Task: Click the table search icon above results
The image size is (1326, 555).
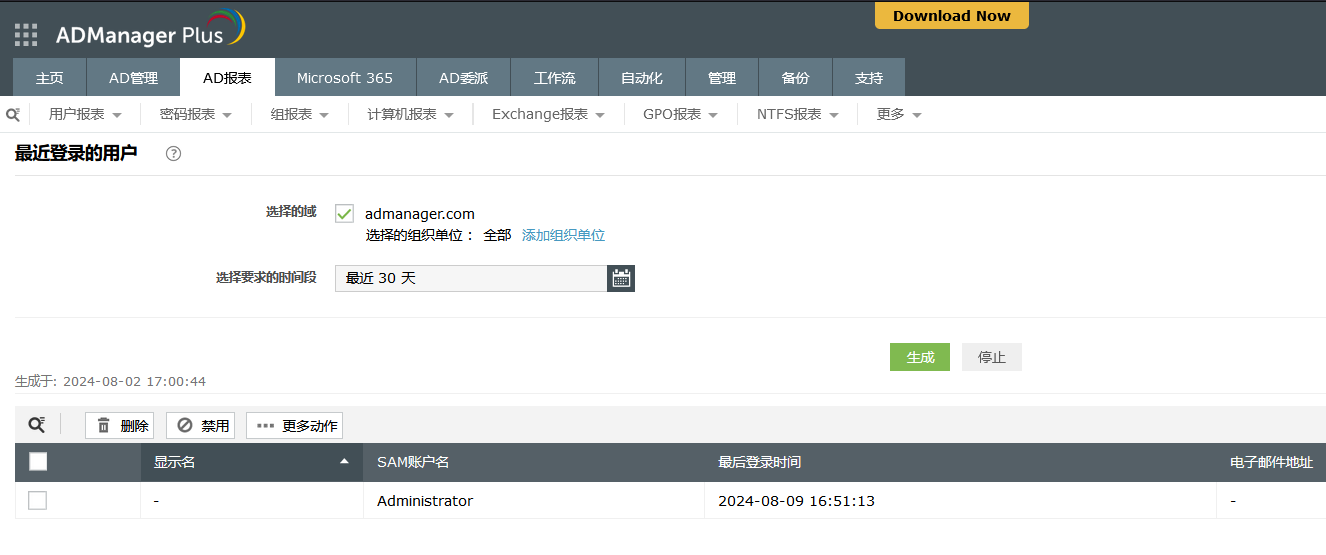Action: [x=36, y=425]
